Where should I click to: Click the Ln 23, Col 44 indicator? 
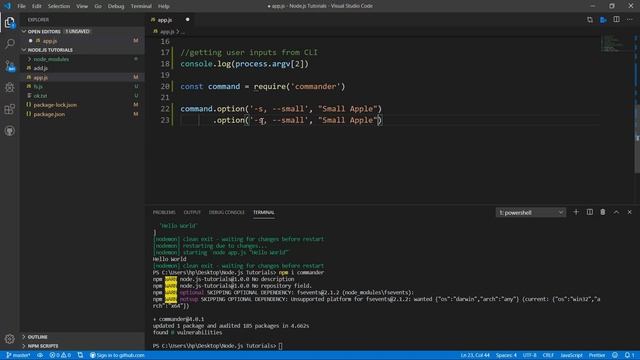point(475,355)
